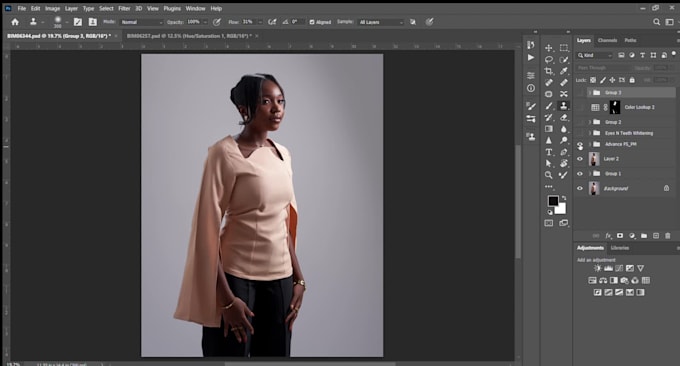Open the Actions panel play icon
Viewport: 680px width, 366px height.
coord(531,57)
